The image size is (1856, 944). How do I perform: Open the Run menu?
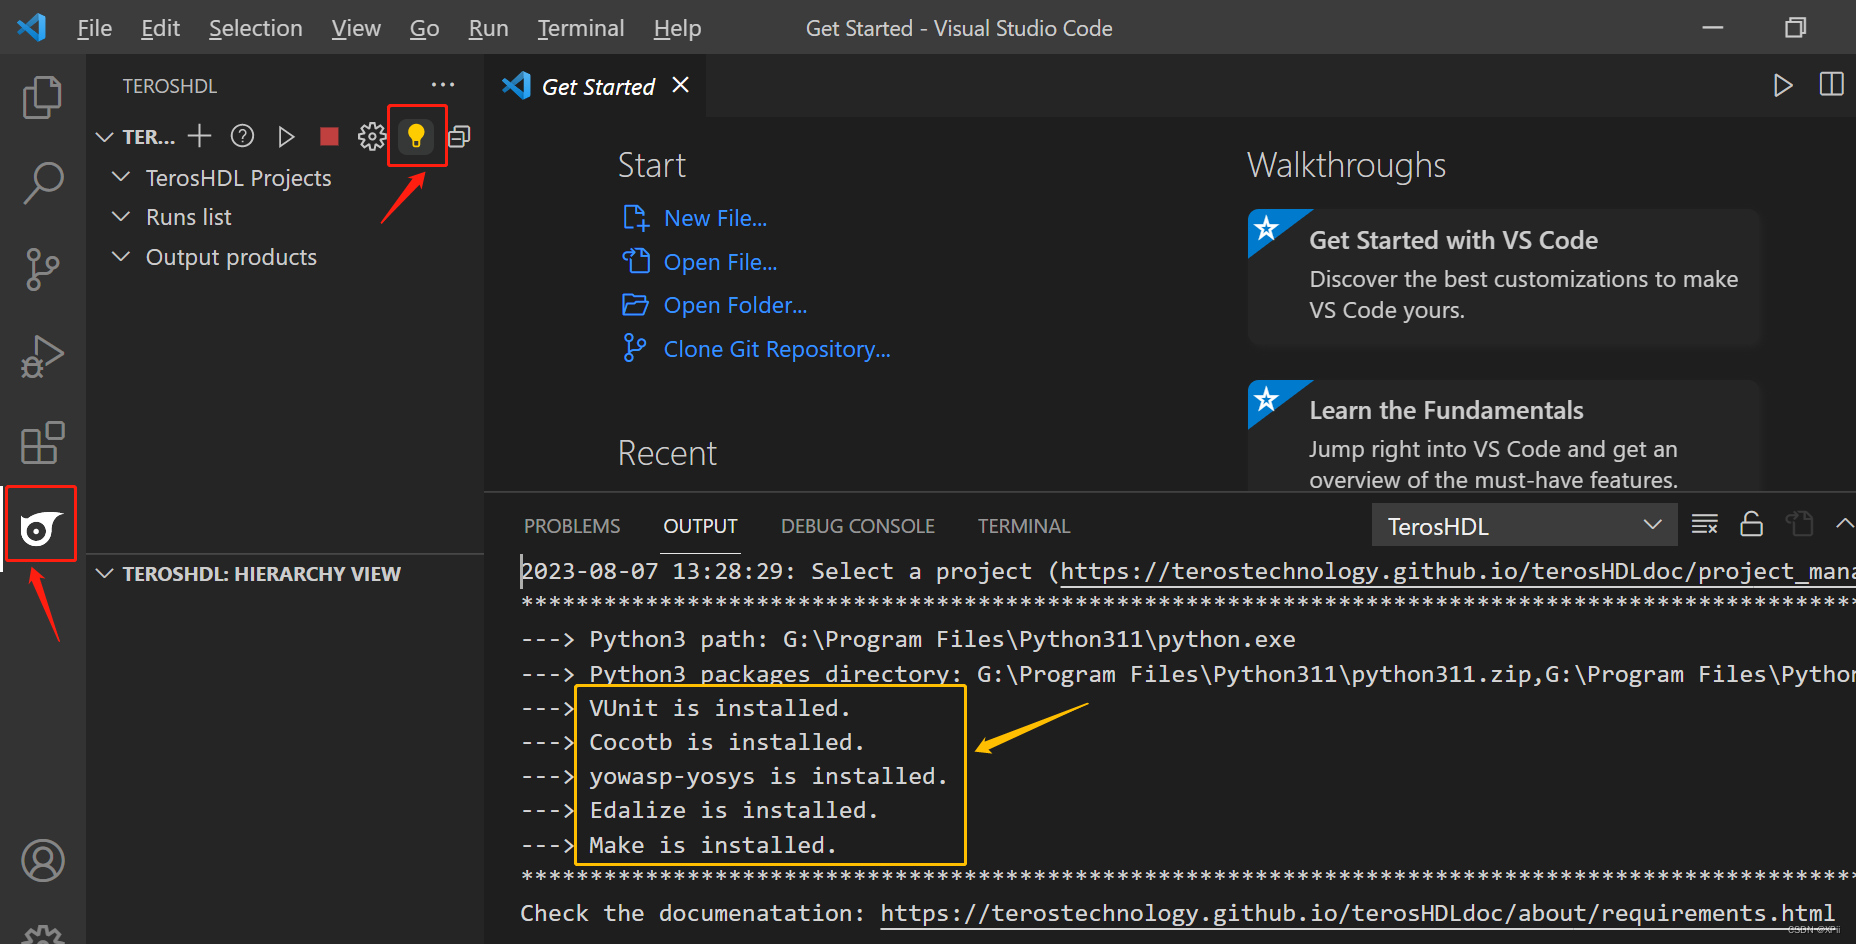pos(488,28)
